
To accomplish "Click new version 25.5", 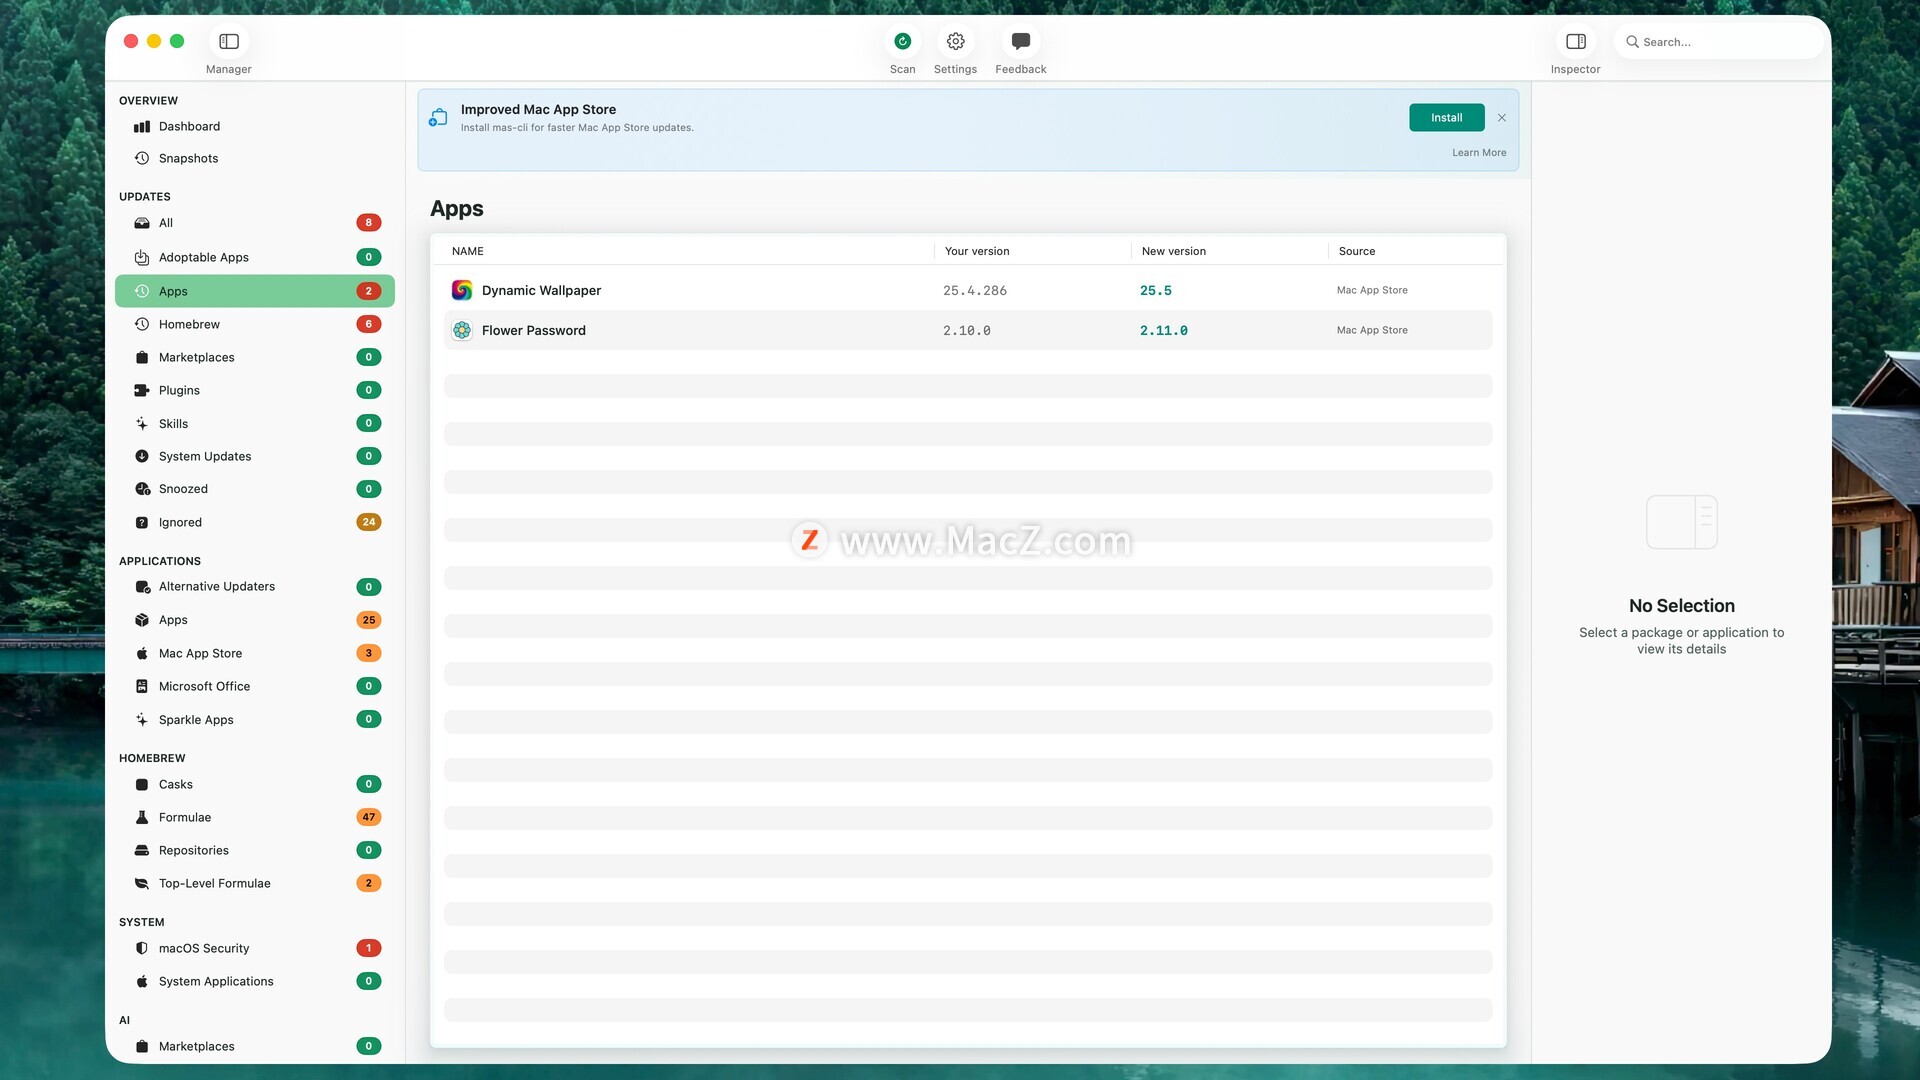I will tap(1156, 290).
